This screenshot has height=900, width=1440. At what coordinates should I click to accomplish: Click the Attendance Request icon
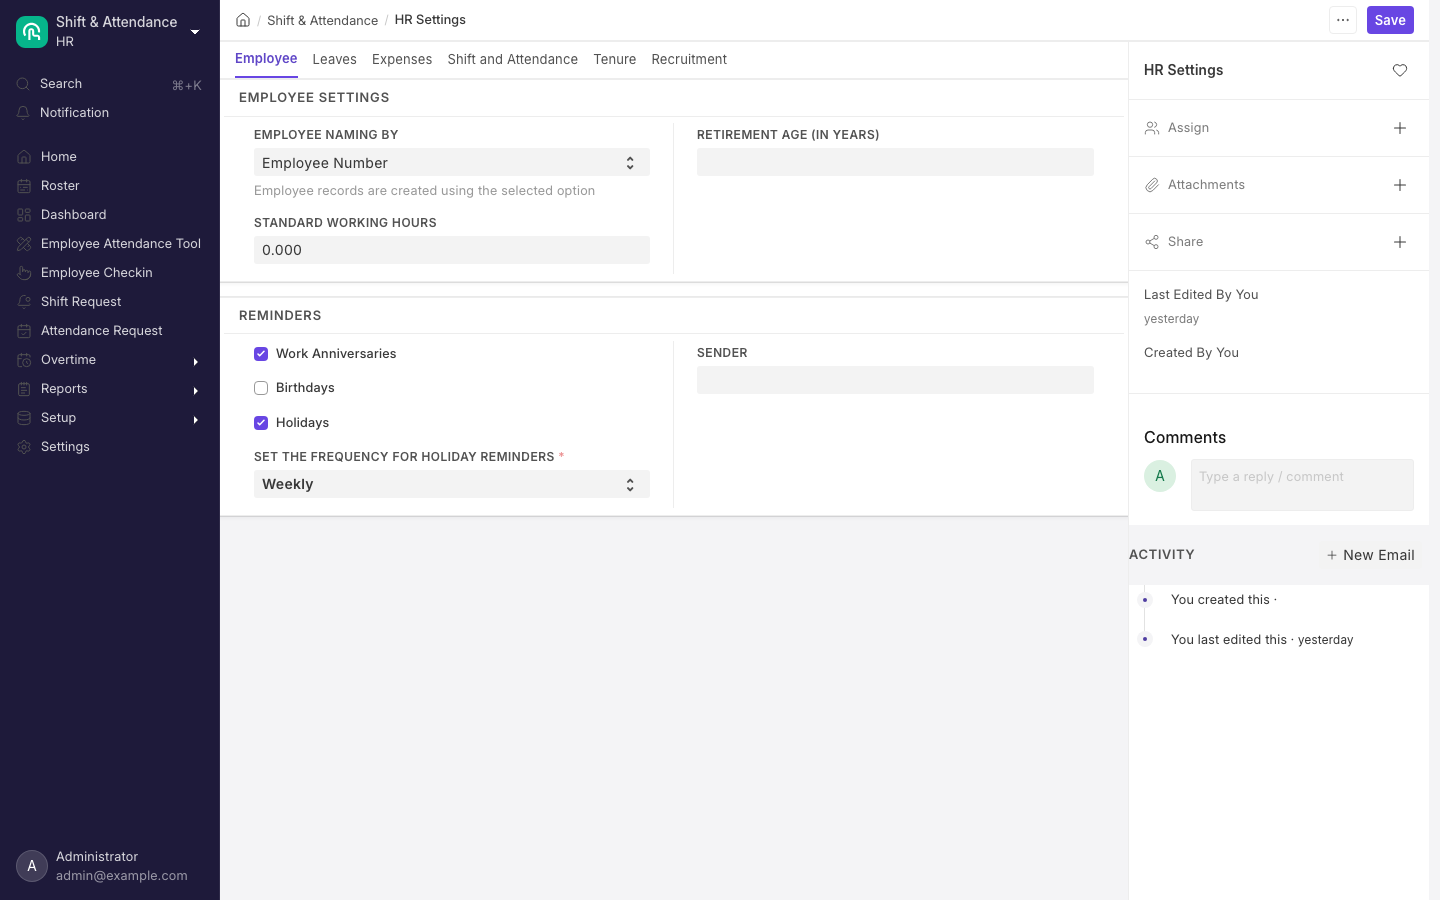pyautogui.click(x=24, y=331)
